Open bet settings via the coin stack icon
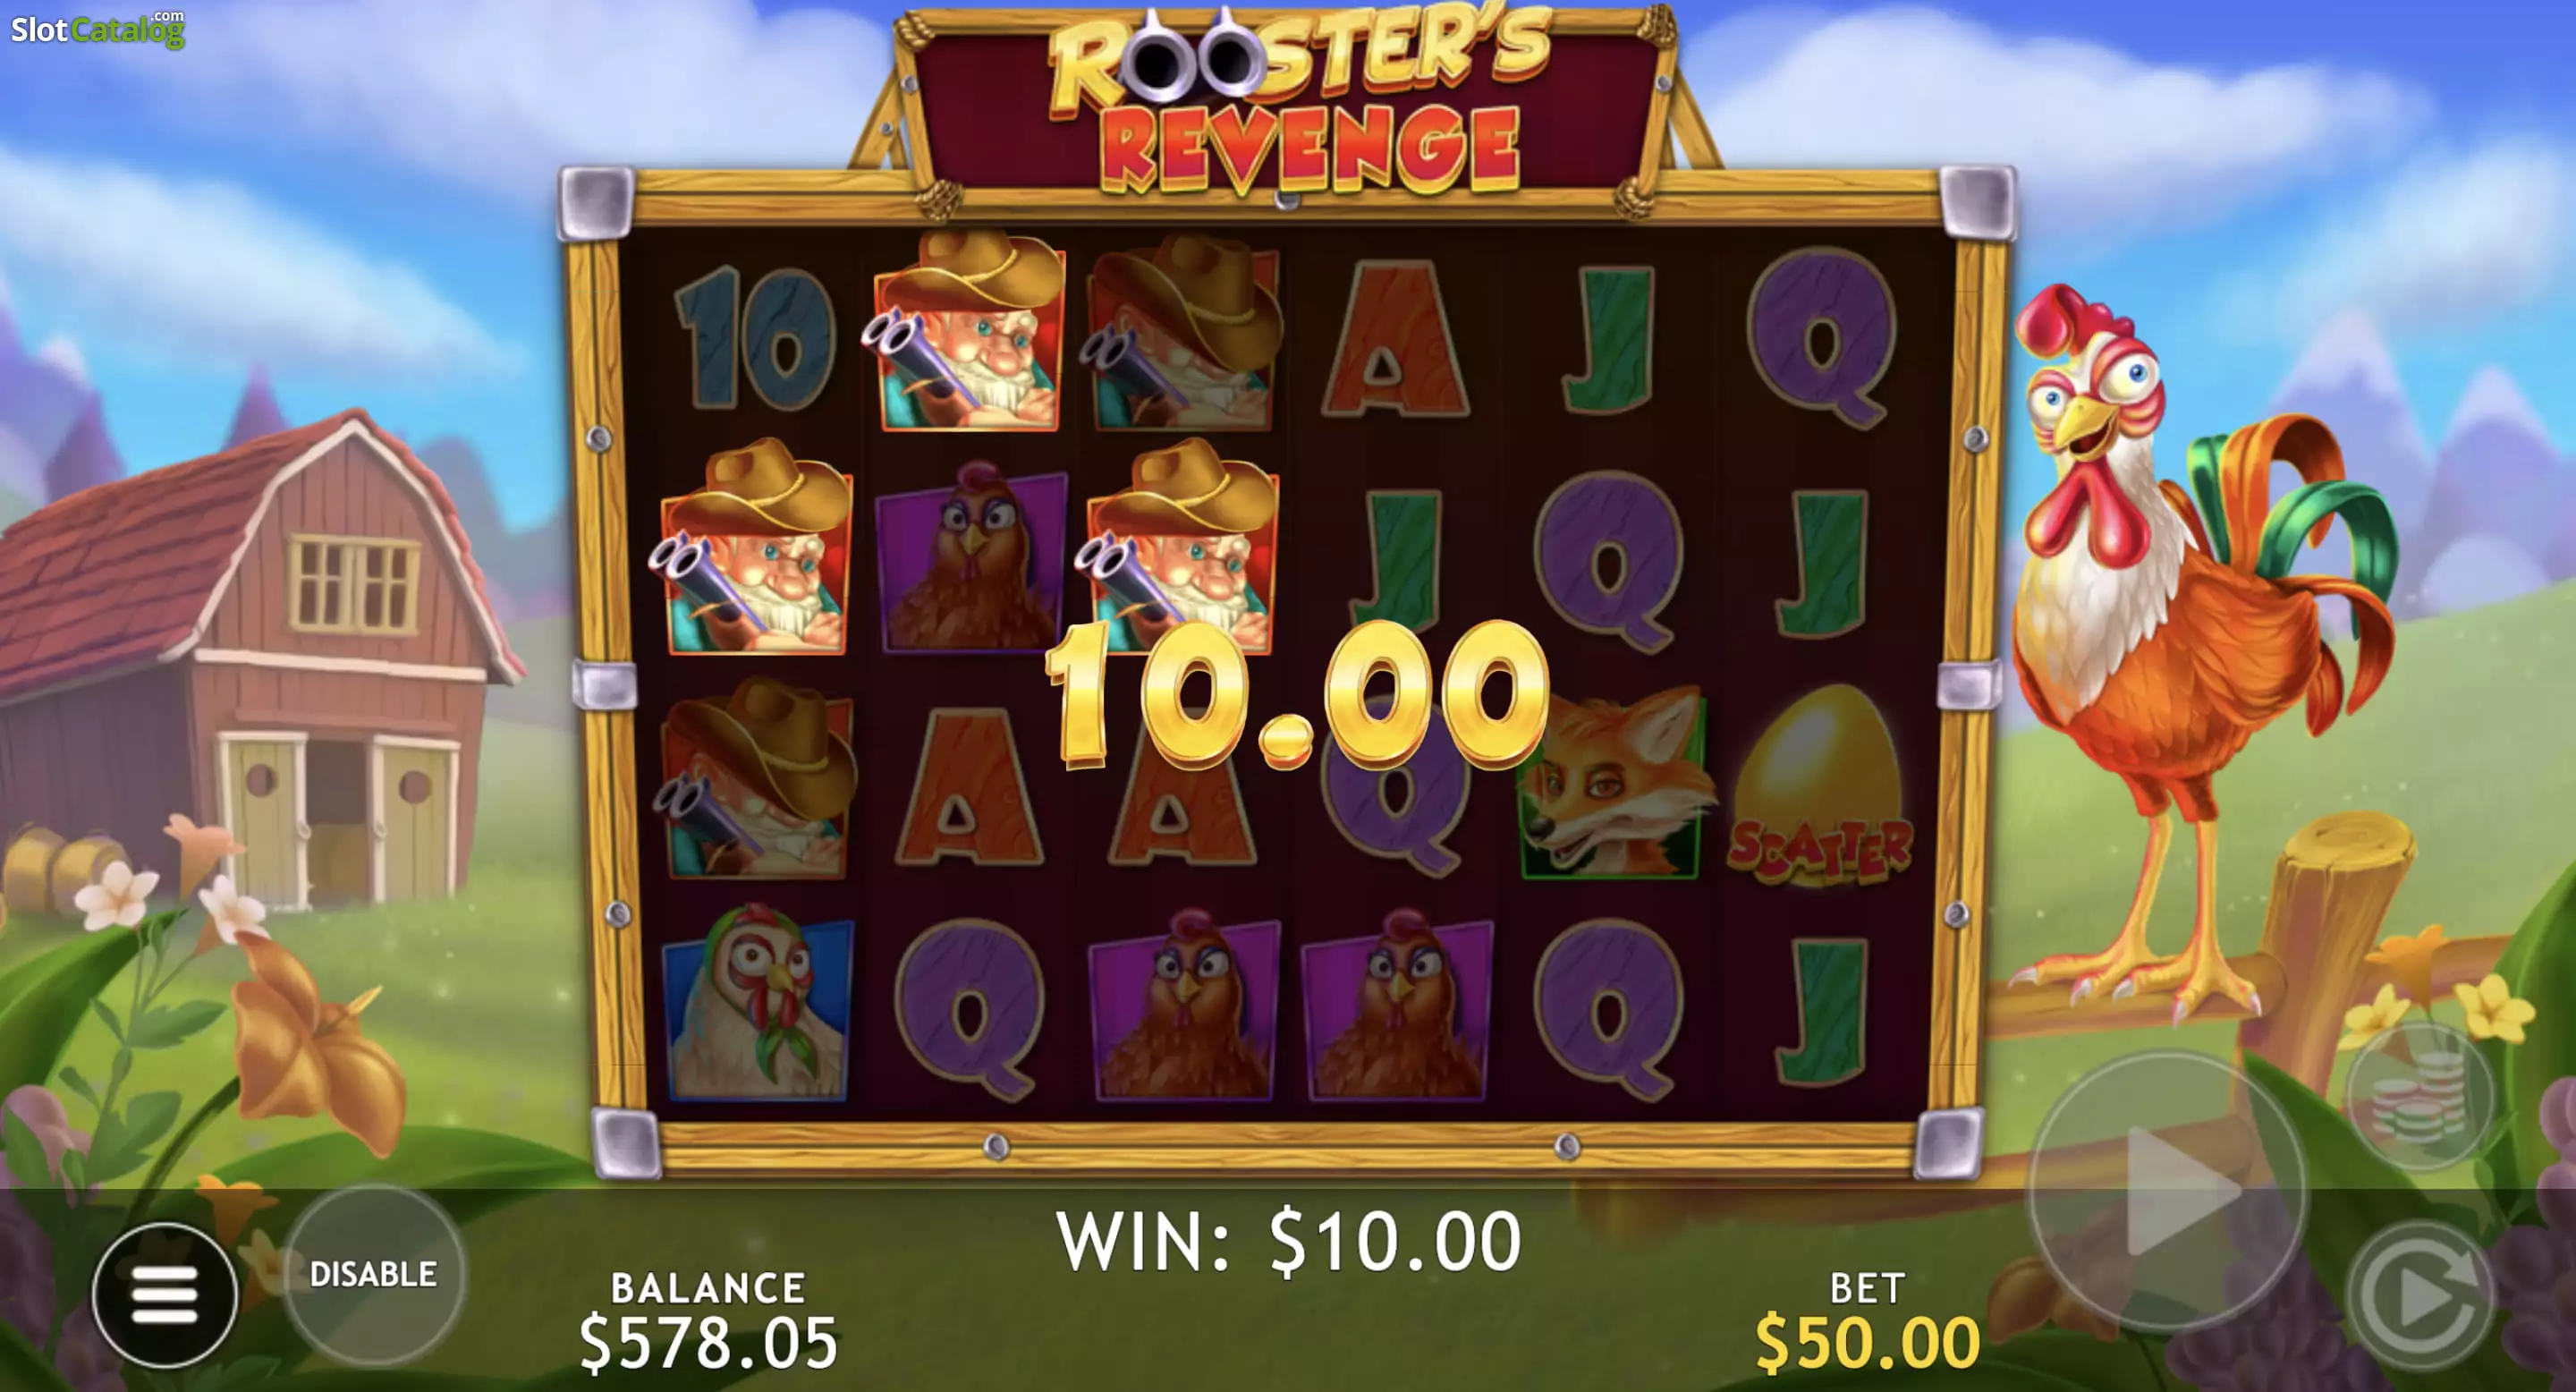Viewport: 2576px width, 1392px height. point(2421,1096)
